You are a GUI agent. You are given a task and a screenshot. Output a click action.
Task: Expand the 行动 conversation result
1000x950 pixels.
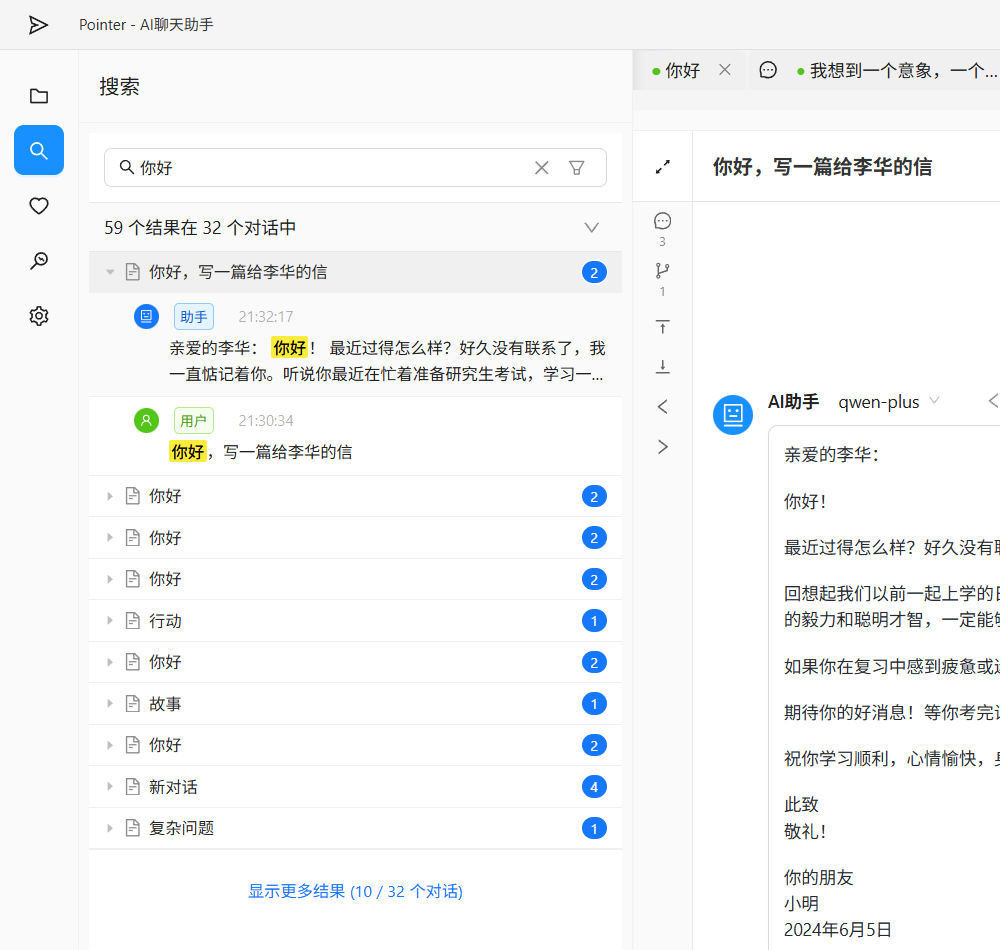pyautogui.click(x=110, y=620)
